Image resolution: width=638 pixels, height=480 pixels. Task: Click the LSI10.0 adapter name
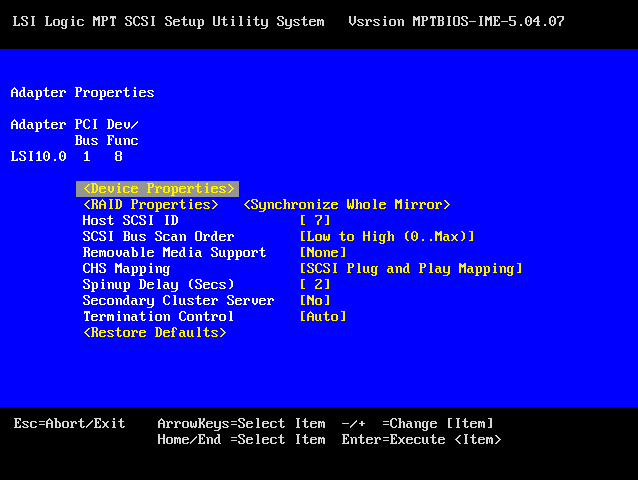pyautogui.click(x=38, y=157)
